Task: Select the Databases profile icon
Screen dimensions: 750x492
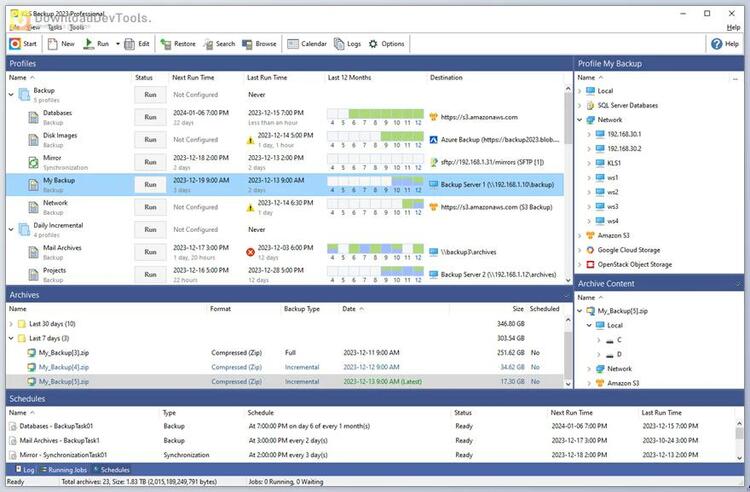Action: (33, 117)
